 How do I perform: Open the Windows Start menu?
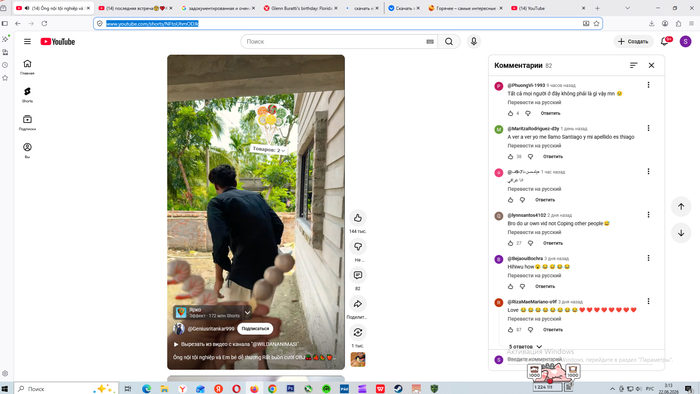point(5,389)
